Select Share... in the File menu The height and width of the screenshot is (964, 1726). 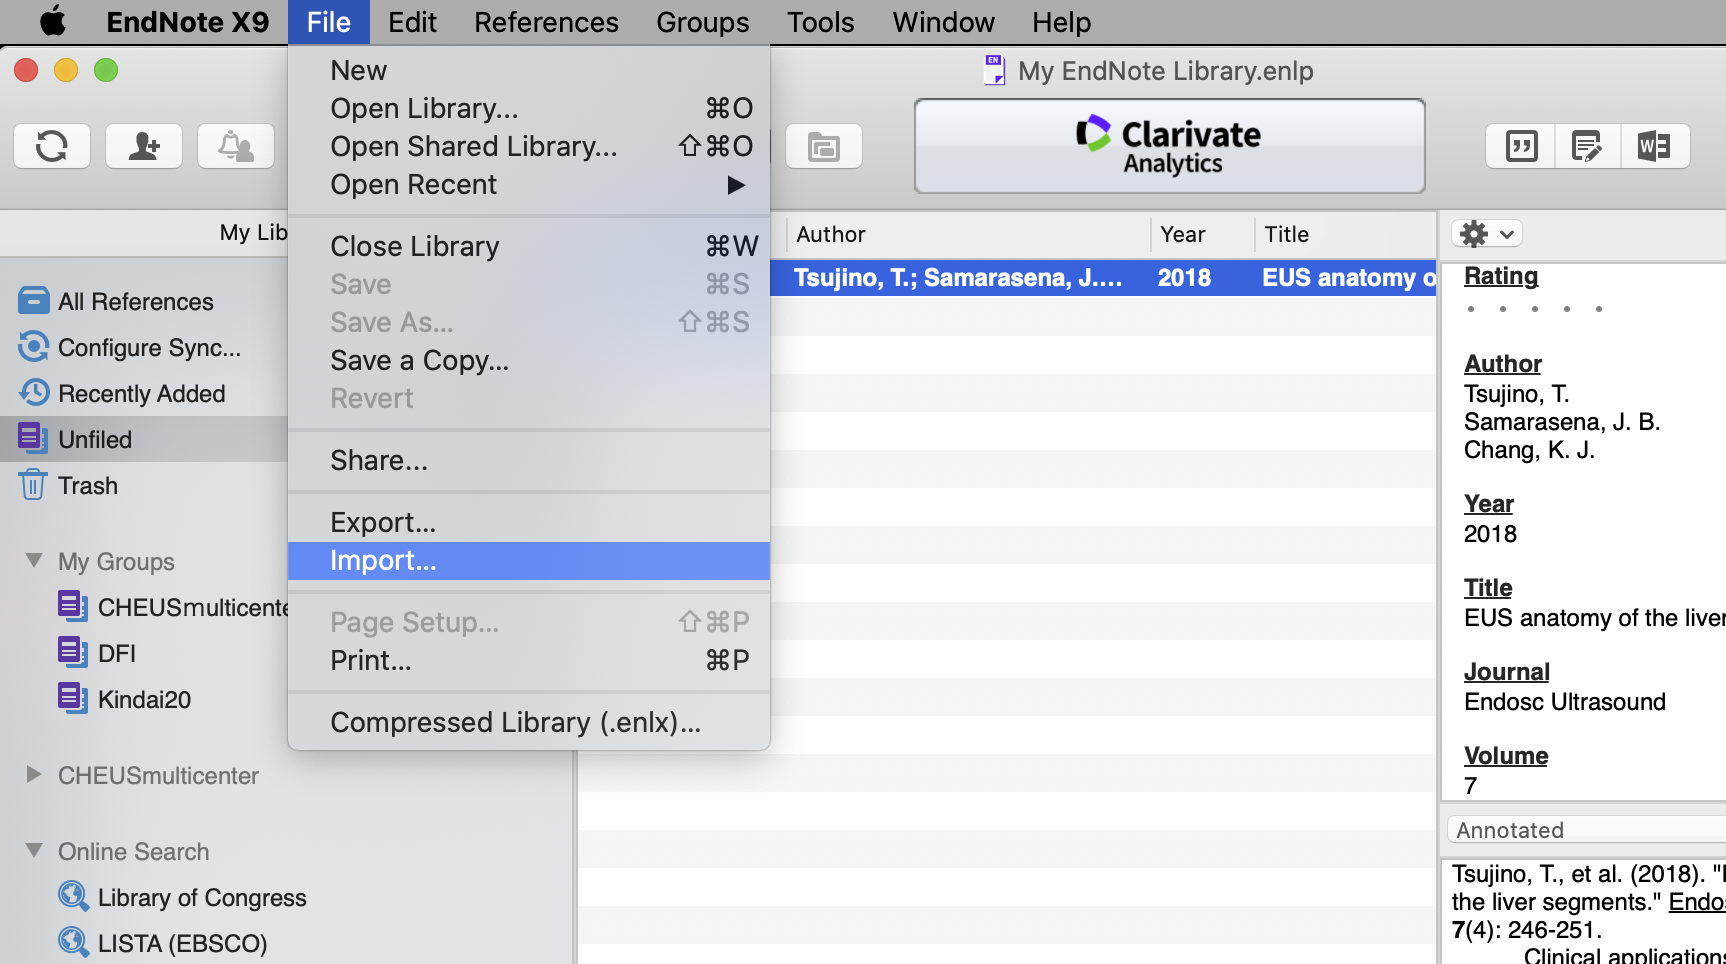click(x=529, y=460)
